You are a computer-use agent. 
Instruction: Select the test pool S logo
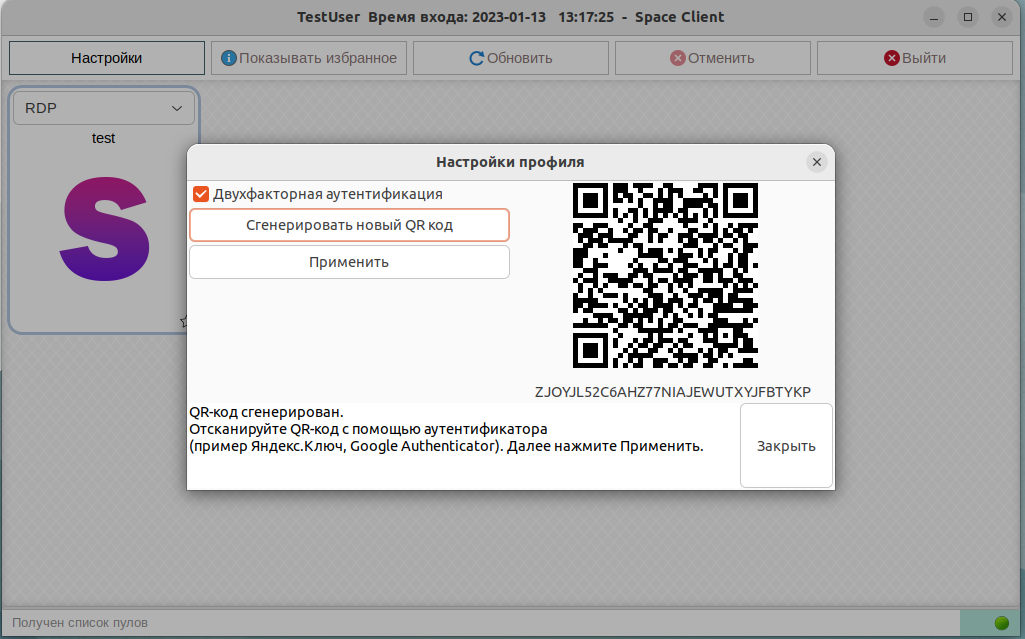[x=105, y=228]
